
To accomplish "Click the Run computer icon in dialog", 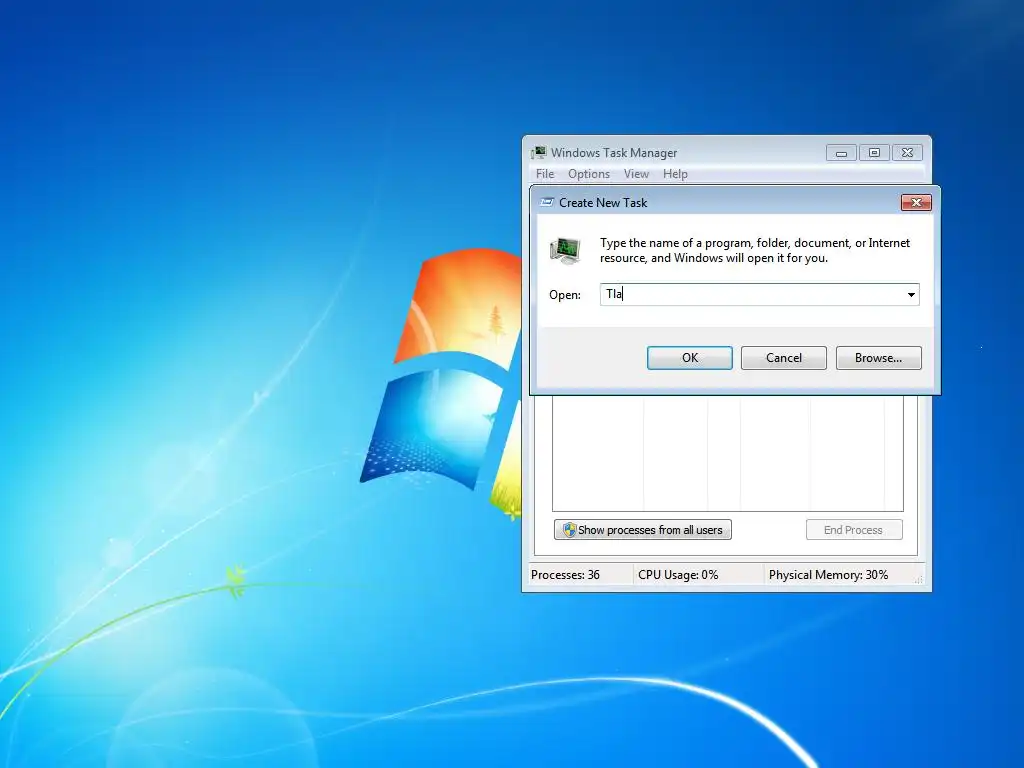I will 565,251.
